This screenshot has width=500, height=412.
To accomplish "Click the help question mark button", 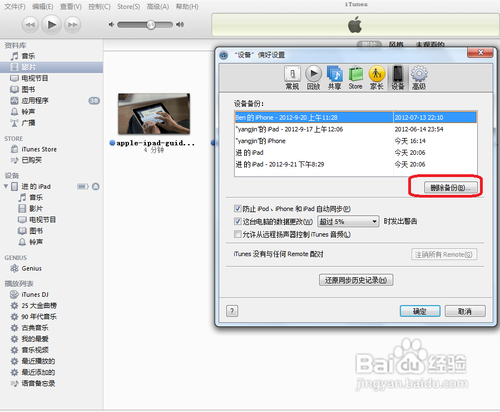I will (x=232, y=311).
